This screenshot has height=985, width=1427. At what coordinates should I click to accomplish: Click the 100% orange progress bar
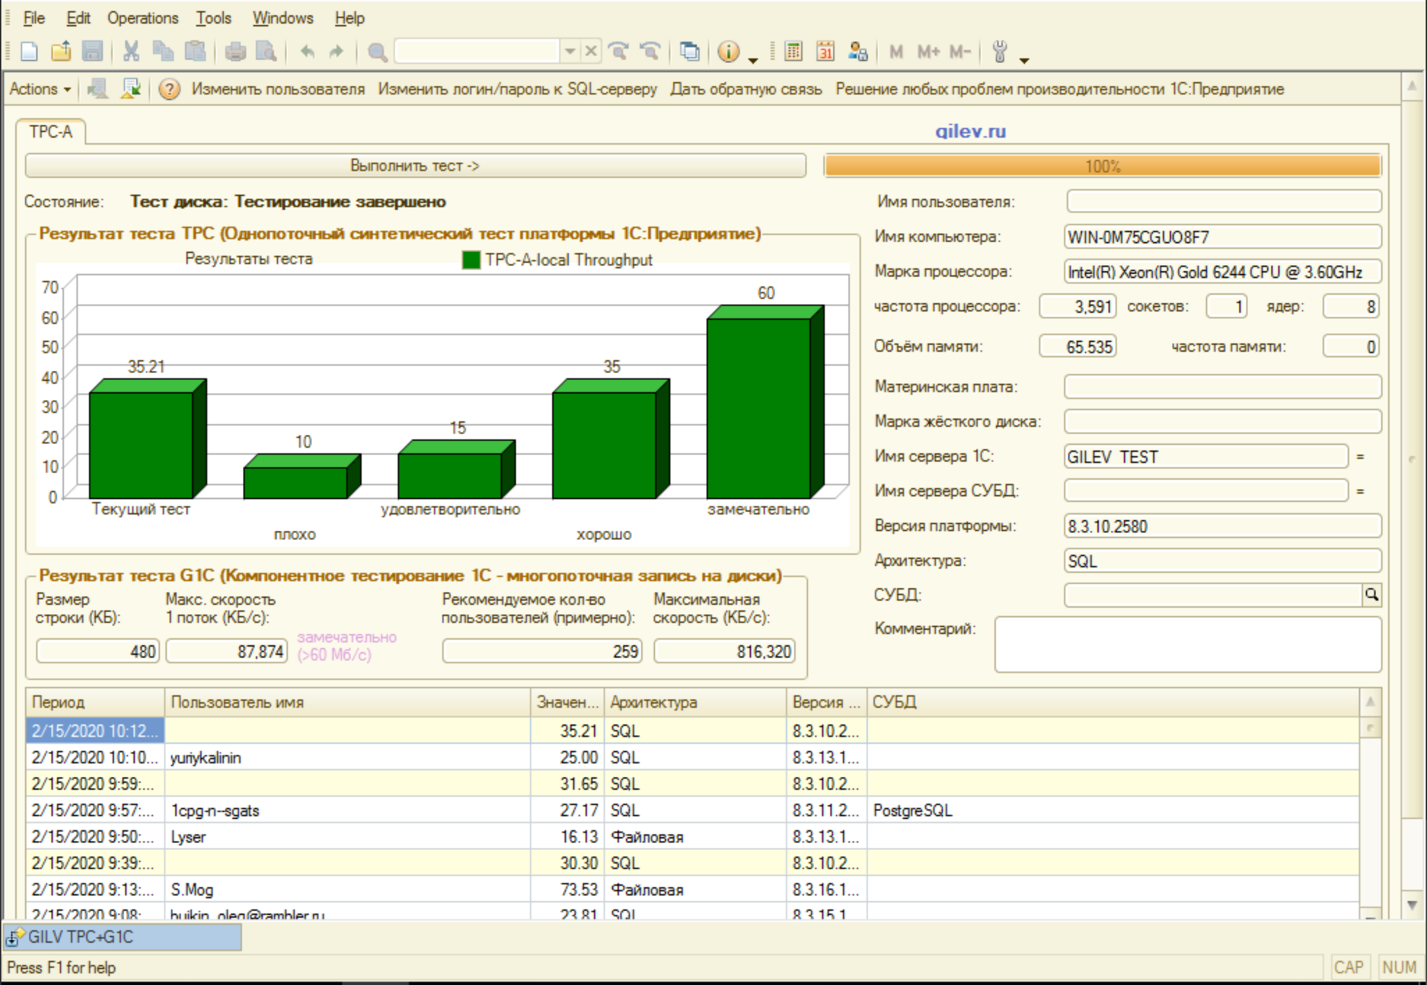1102,166
